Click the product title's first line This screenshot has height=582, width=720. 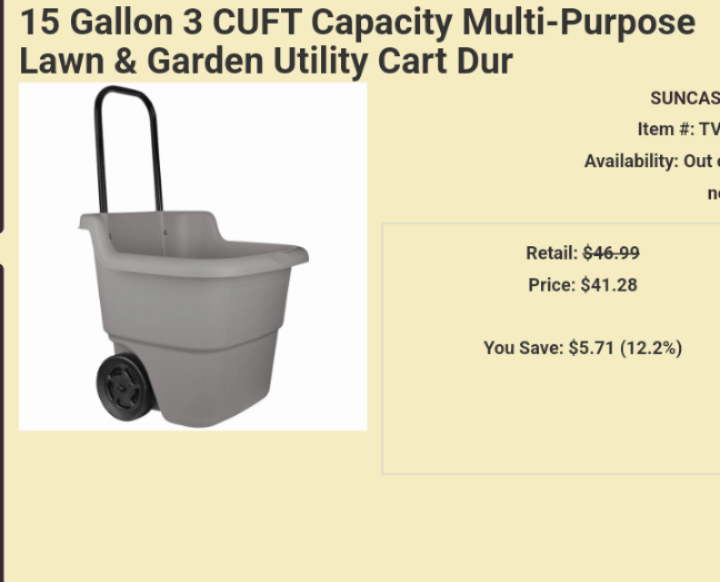357,22
